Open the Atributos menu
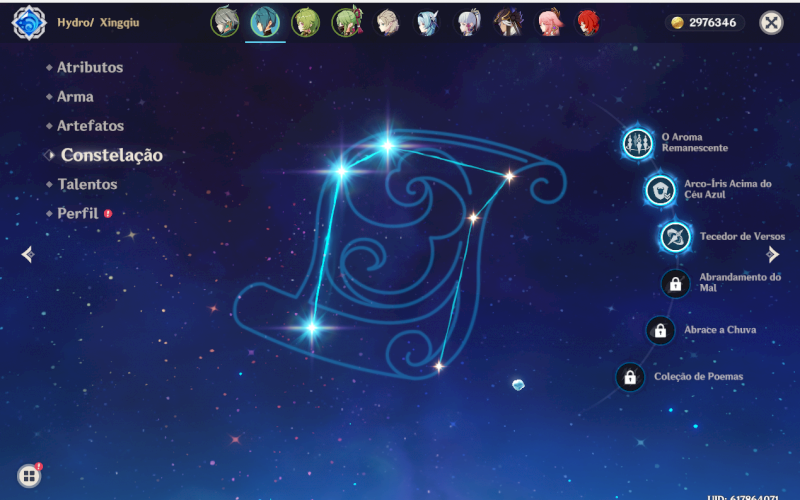This screenshot has width=800, height=500. coord(89,68)
